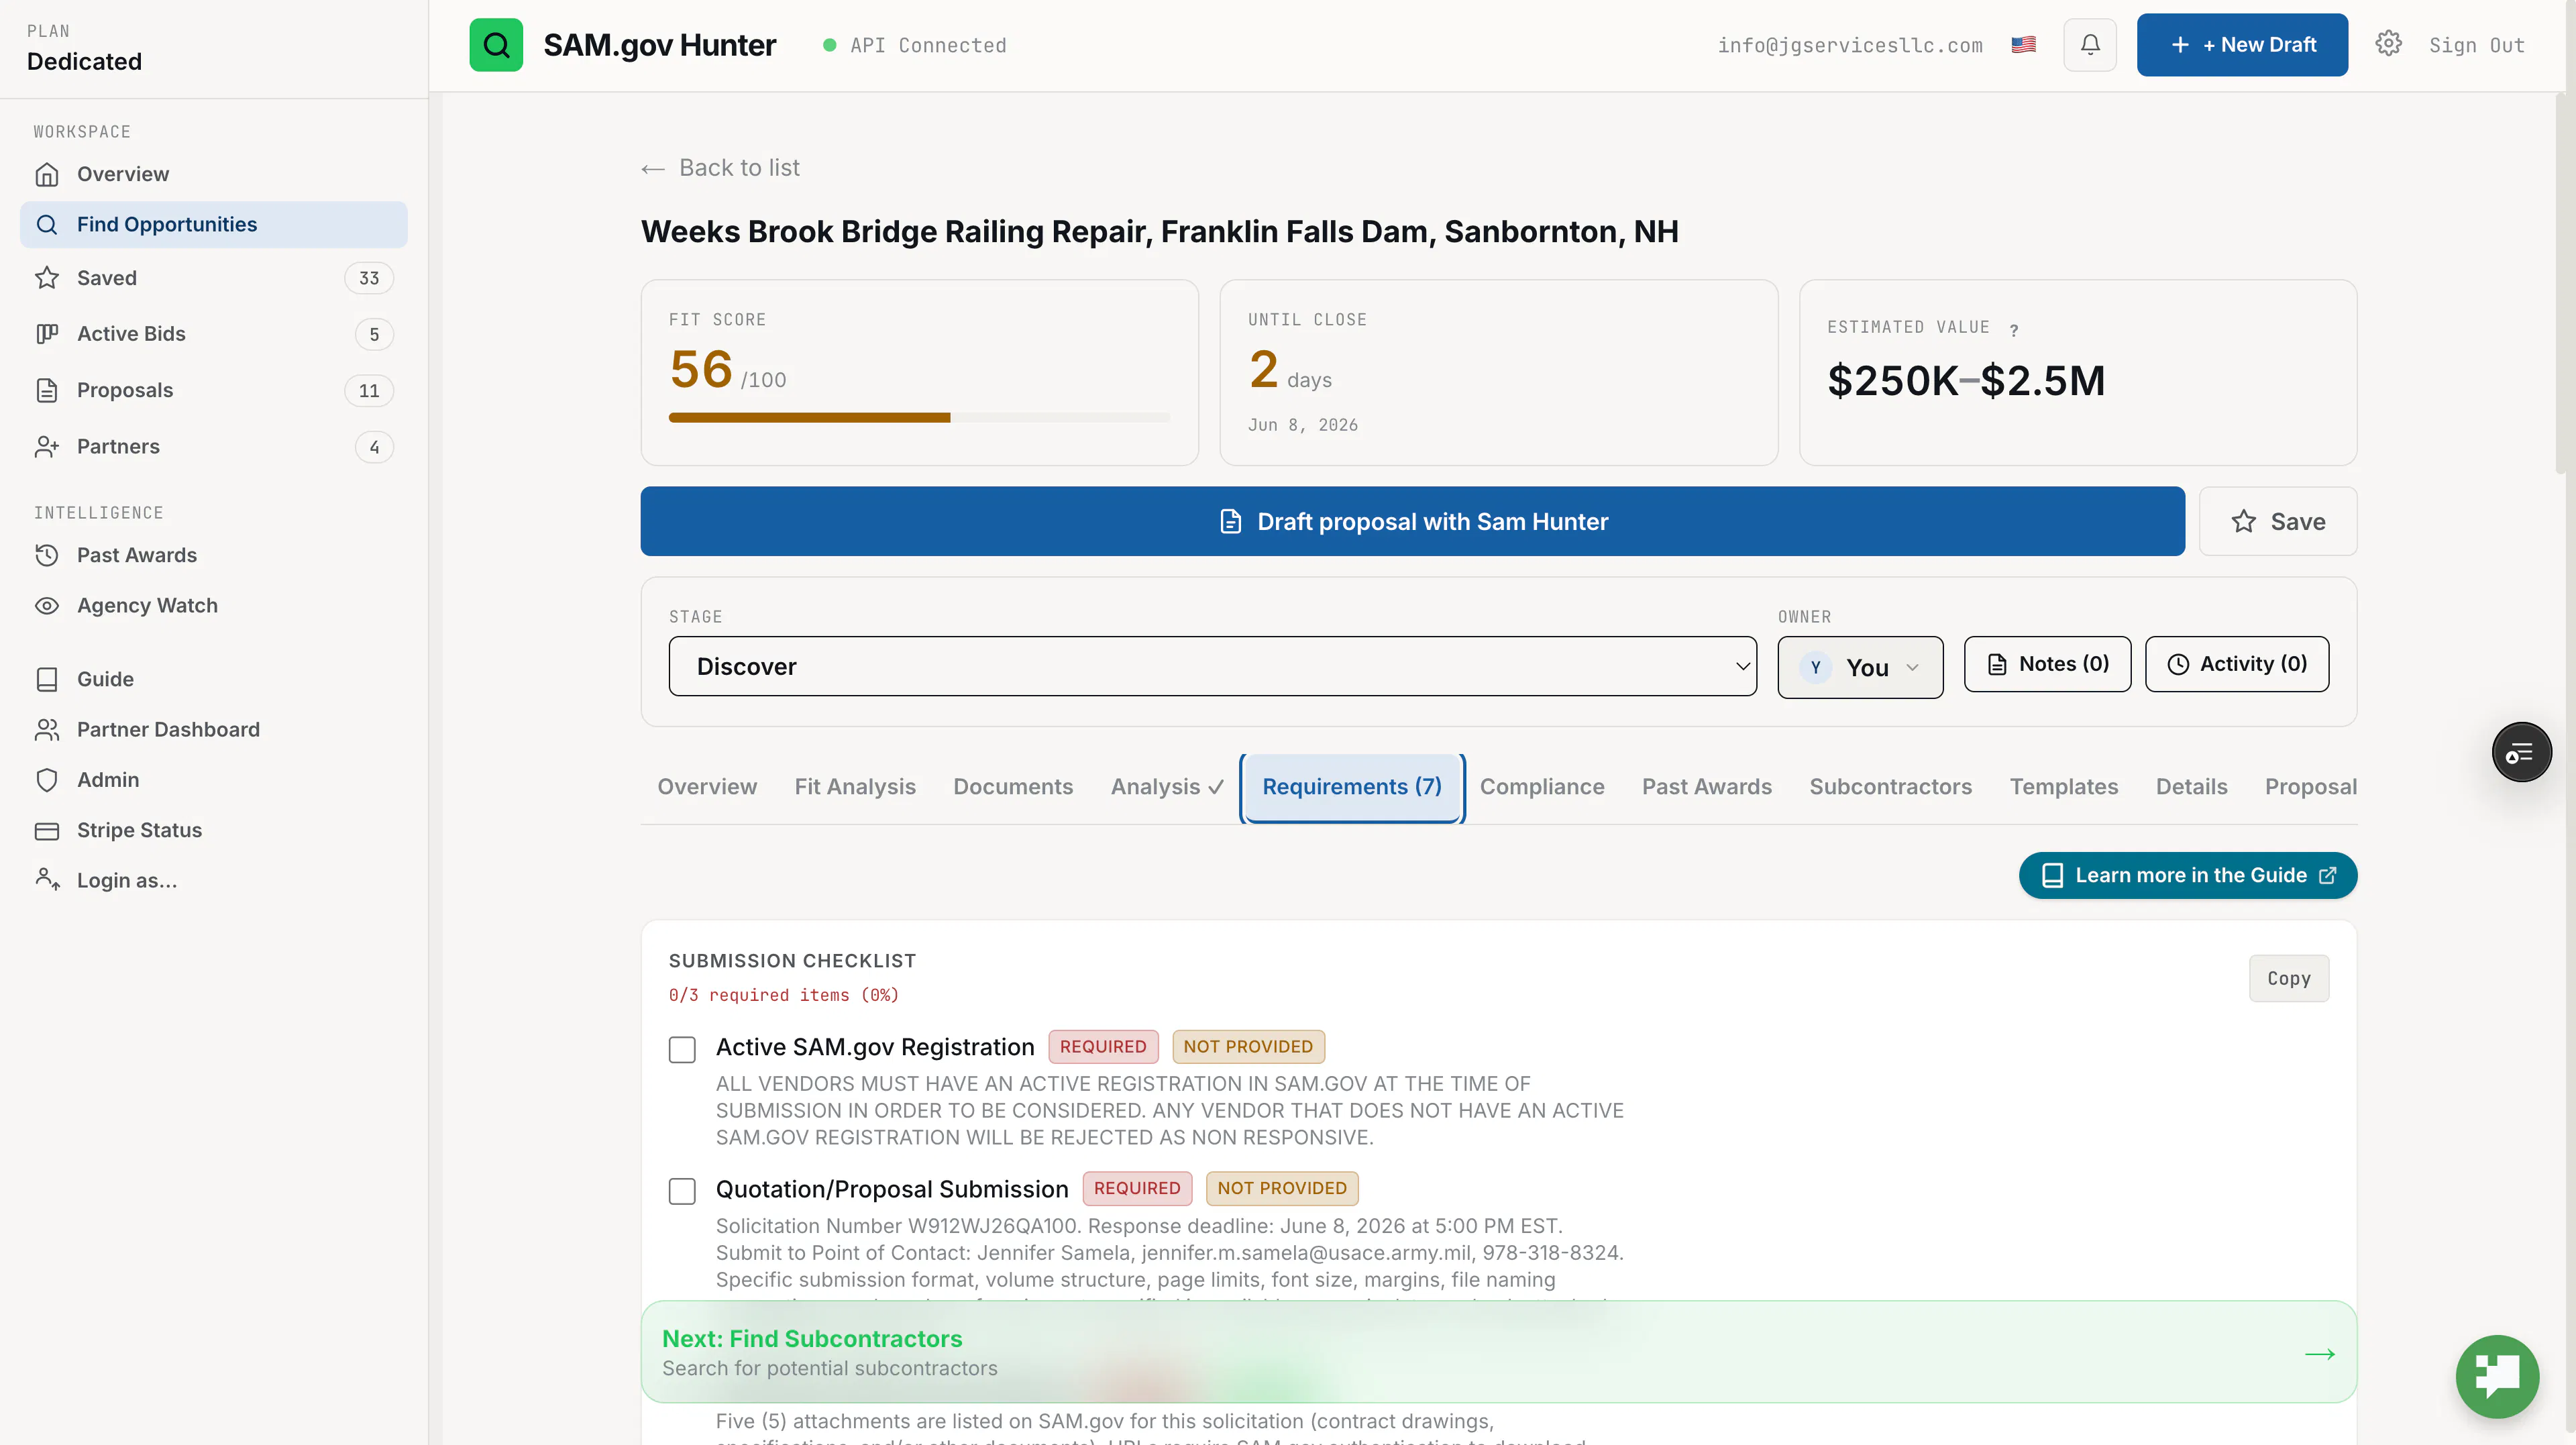Open Activity (0)
This screenshot has width=2576, height=1445.
click(2236, 664)
